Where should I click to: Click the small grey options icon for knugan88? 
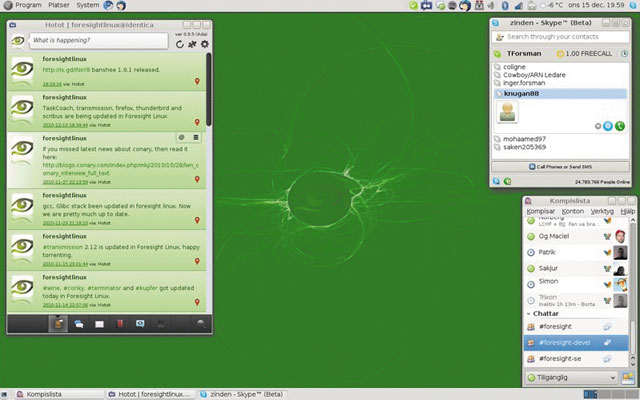coord(598,127)
